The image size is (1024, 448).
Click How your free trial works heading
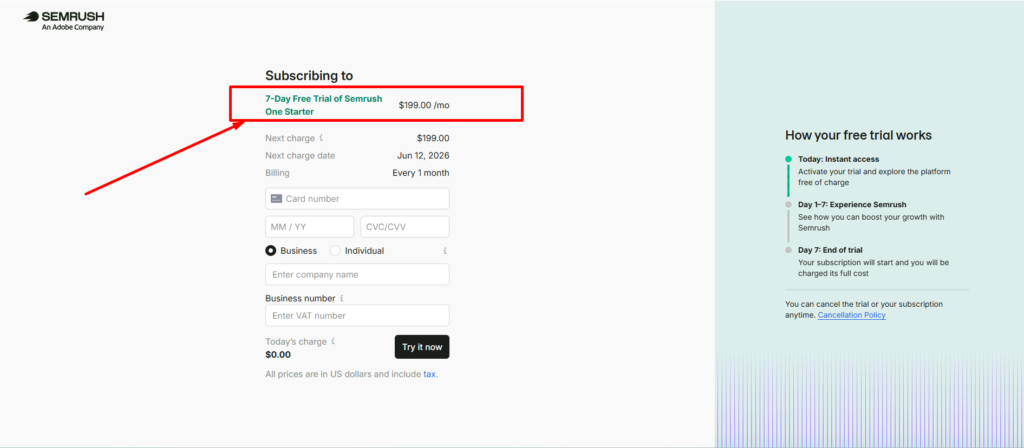point(858,135)
